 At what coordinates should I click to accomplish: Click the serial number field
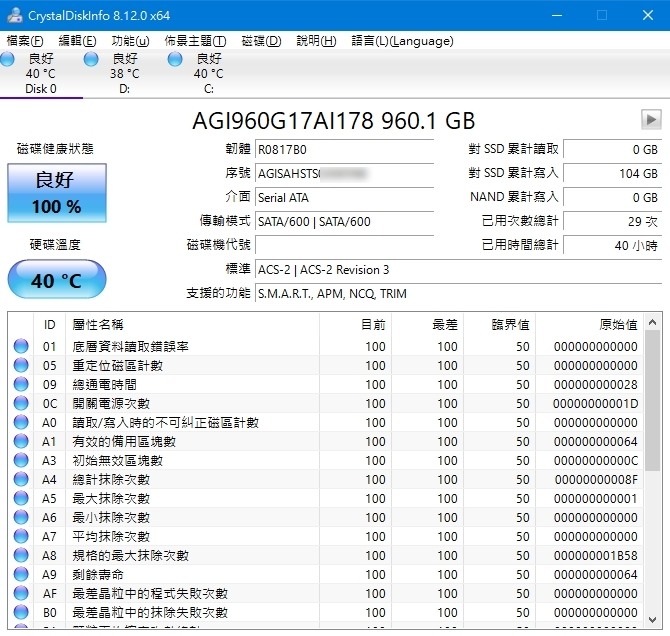(x=344, y=174)
